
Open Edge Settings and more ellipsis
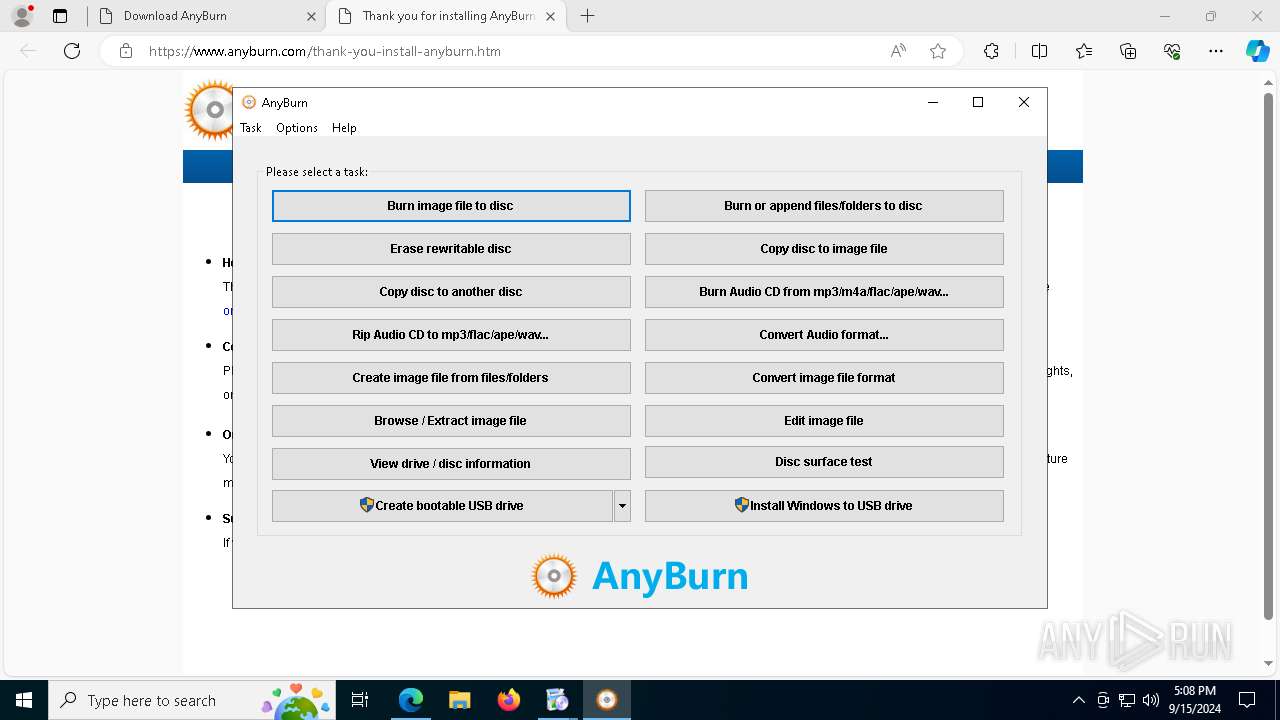click(x=1216, y=51)
